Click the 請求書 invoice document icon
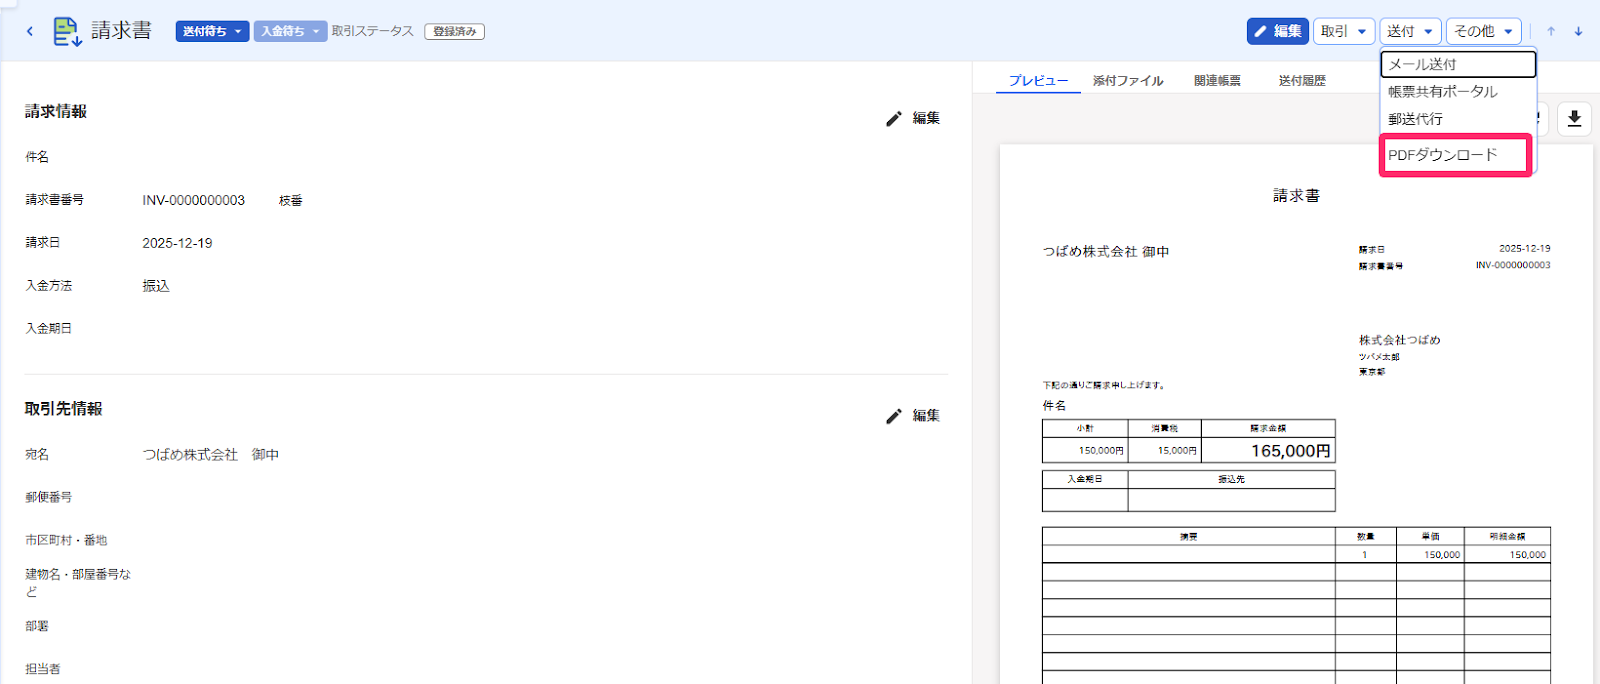The height and width of the screenshot is (684, 1600). tap(67, 31)
